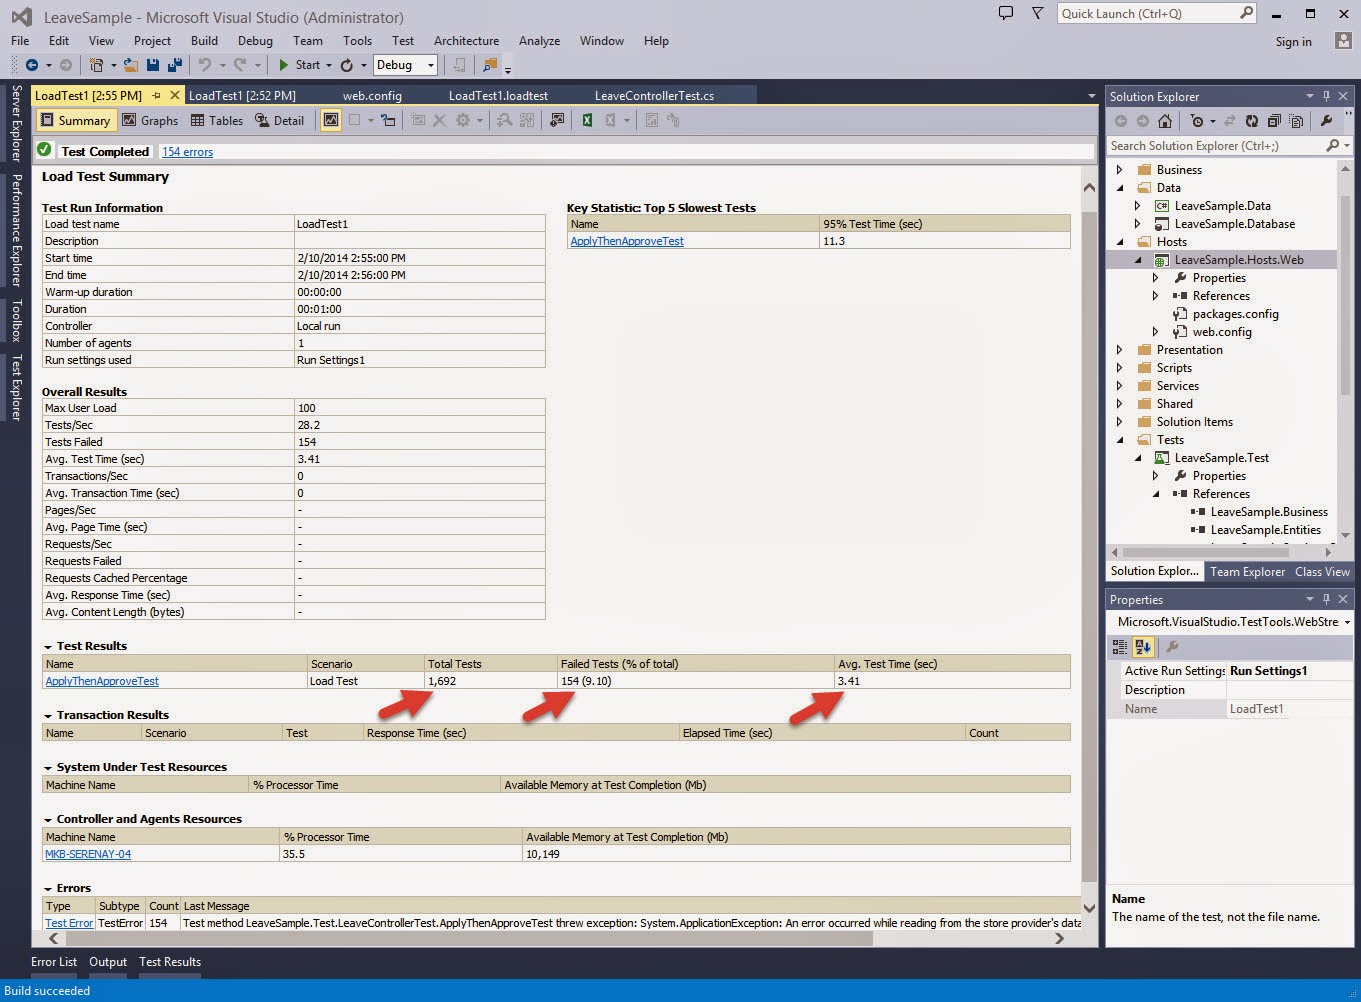Viewport: 1361px width, 1002px height.
Task: Switch to the web.config tab
Action: coord(372,95)
